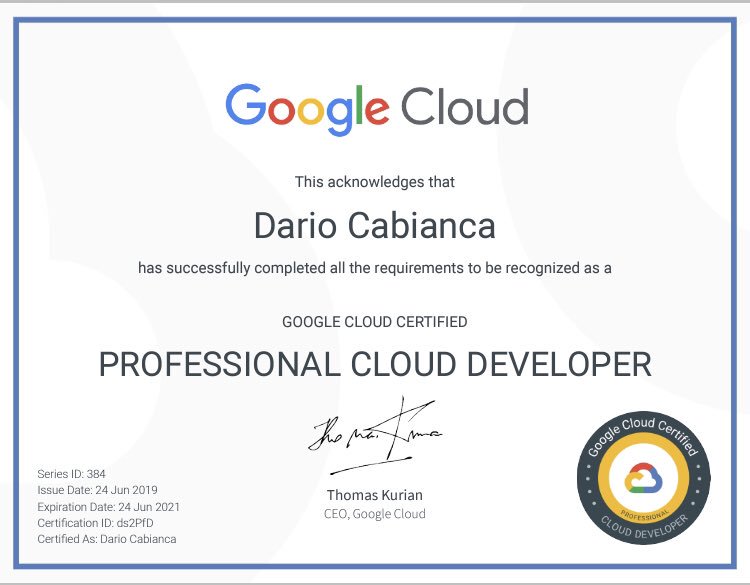The image size is (750, 585).
Task: Click the Cloud Developer certification badge
Action: [644, 478]
